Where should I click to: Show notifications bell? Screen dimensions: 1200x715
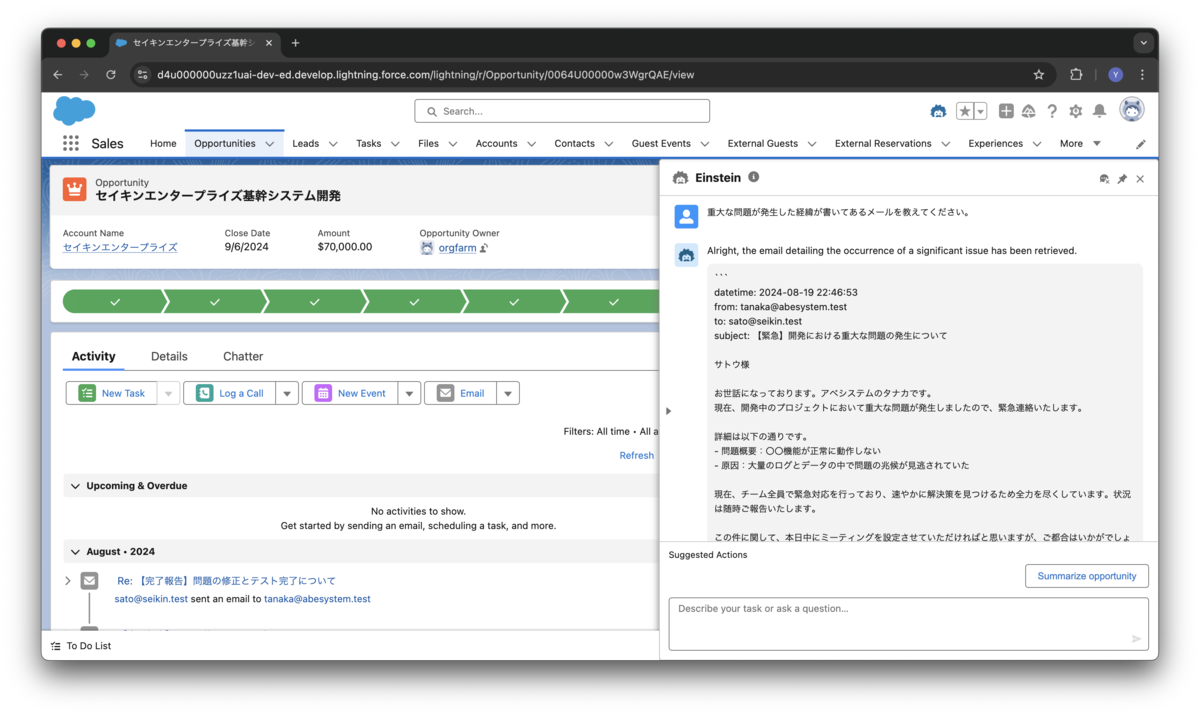(x=1099, y=111)
